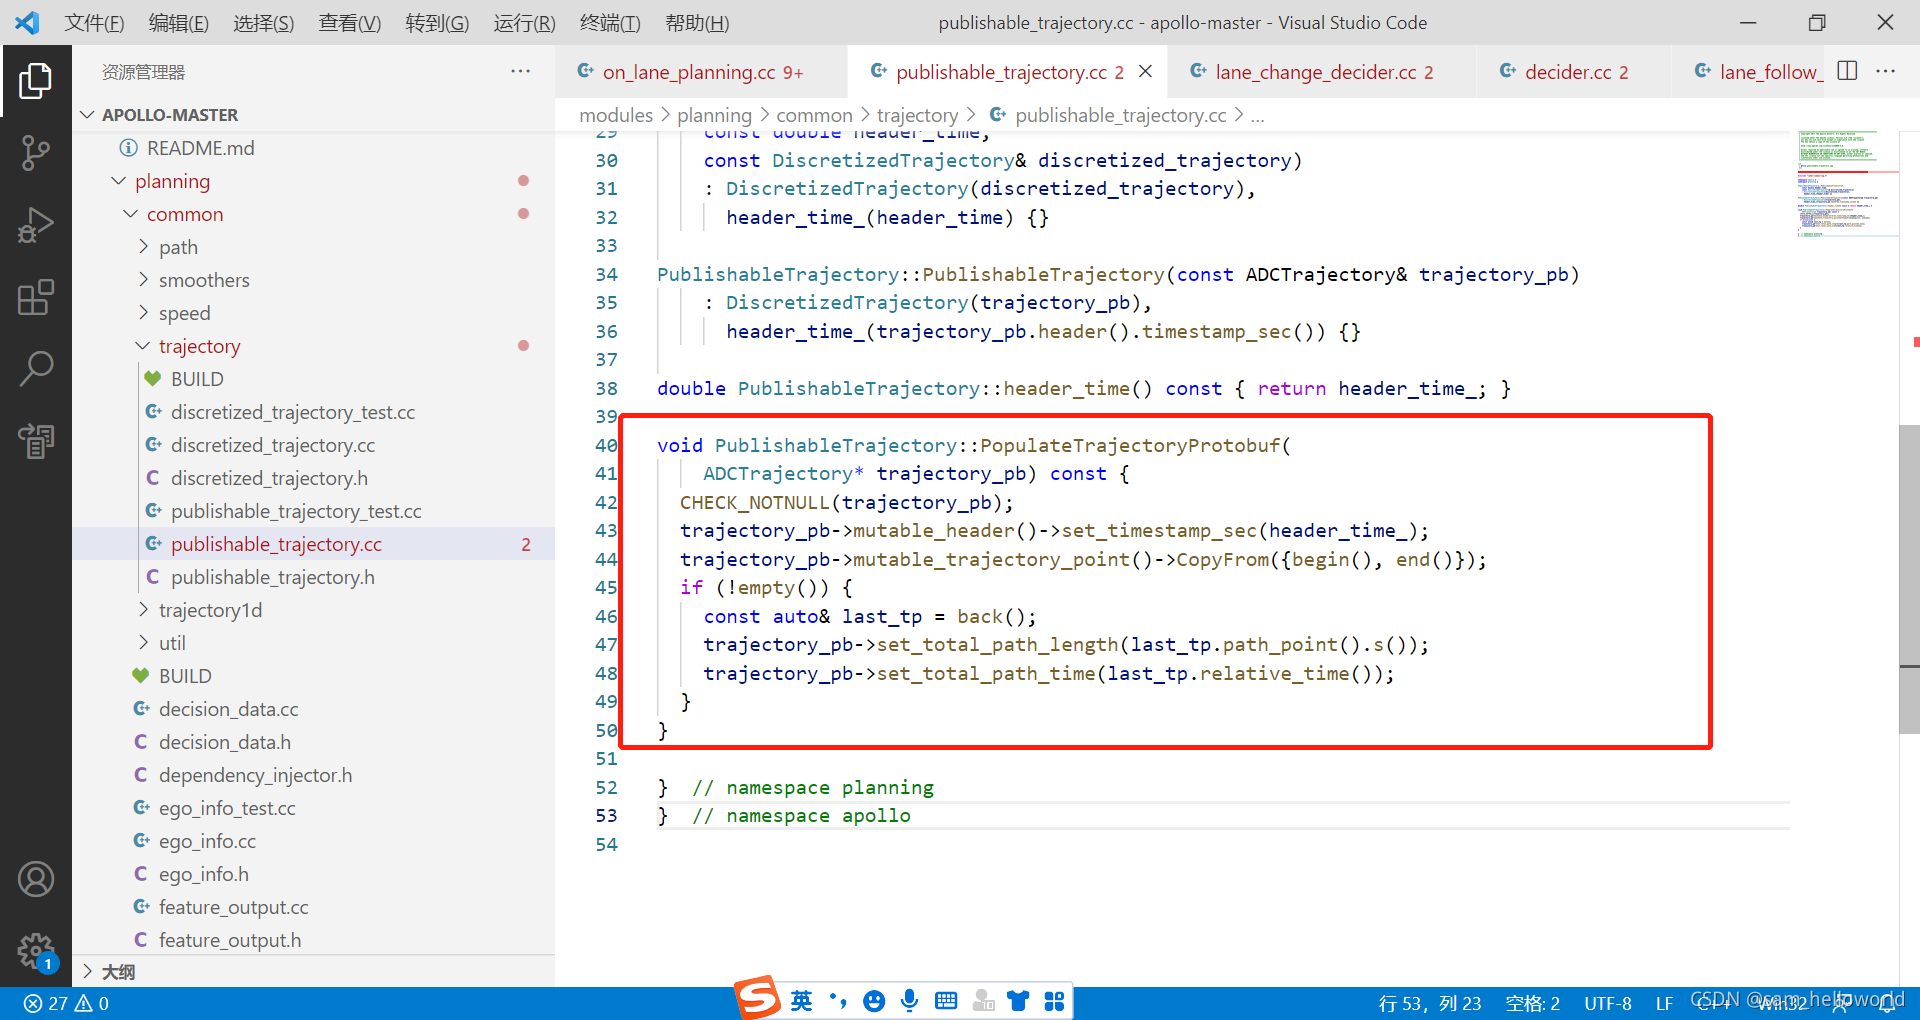Open the Source Control view
The width and height of the screenshot is (1920, 1020).
click(x=35, y=153)
